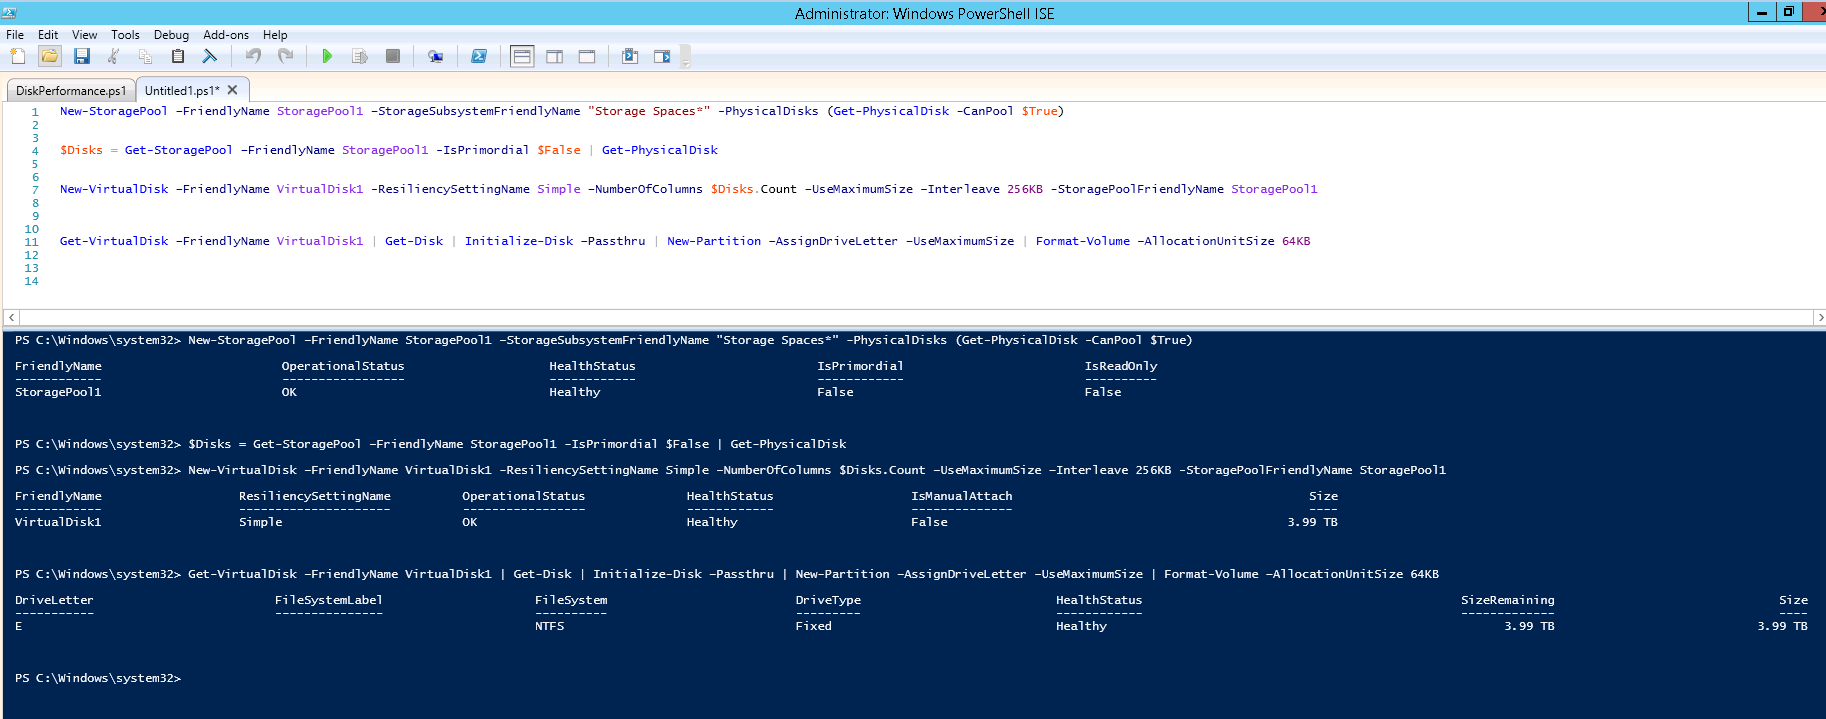The width and height of the screenshot is (1826, 719).
Task: Save the current script
Action: [x=82, y=57]
